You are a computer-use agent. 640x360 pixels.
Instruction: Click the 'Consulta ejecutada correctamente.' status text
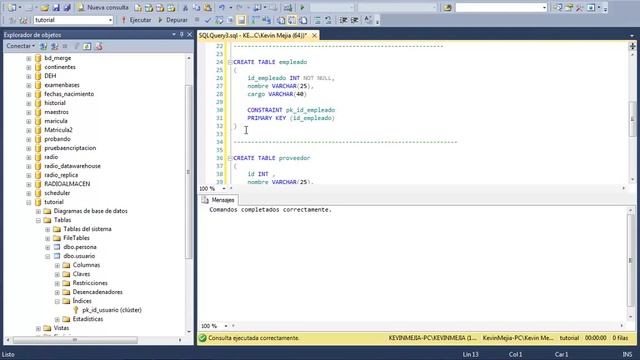tap(253, 338)
